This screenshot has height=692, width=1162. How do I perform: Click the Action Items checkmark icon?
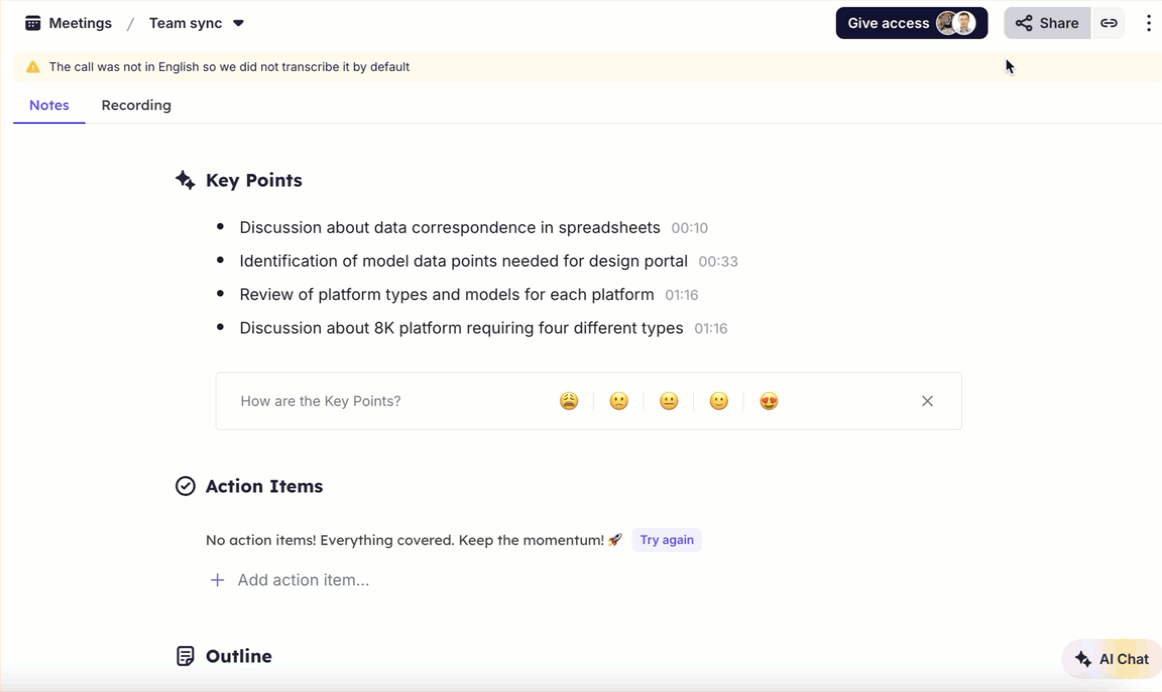(x=185, y=486)
